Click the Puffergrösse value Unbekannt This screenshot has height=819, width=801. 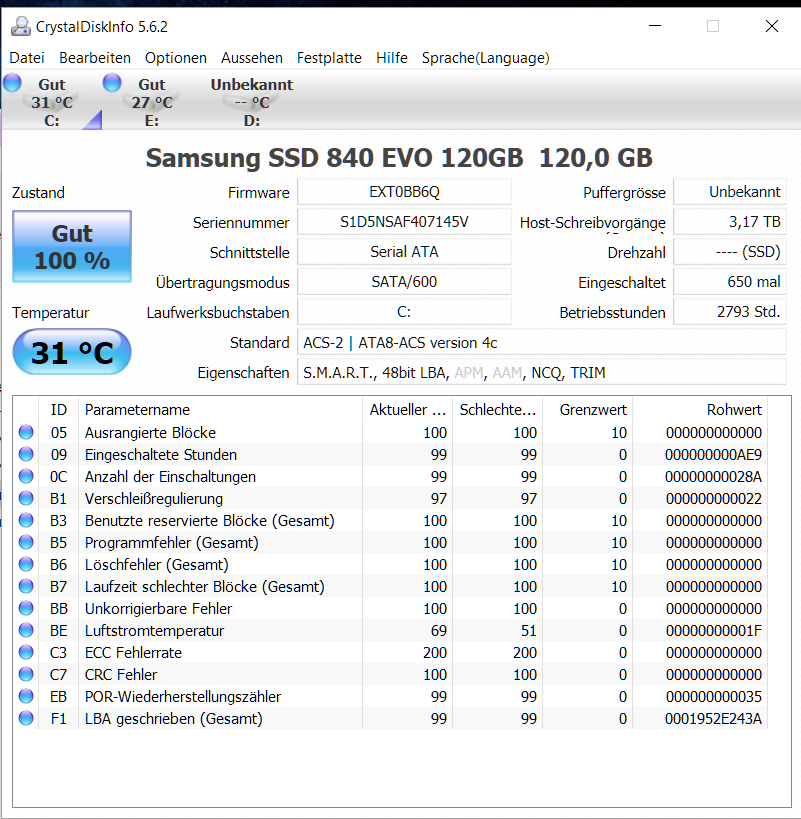tap(730, 192)
